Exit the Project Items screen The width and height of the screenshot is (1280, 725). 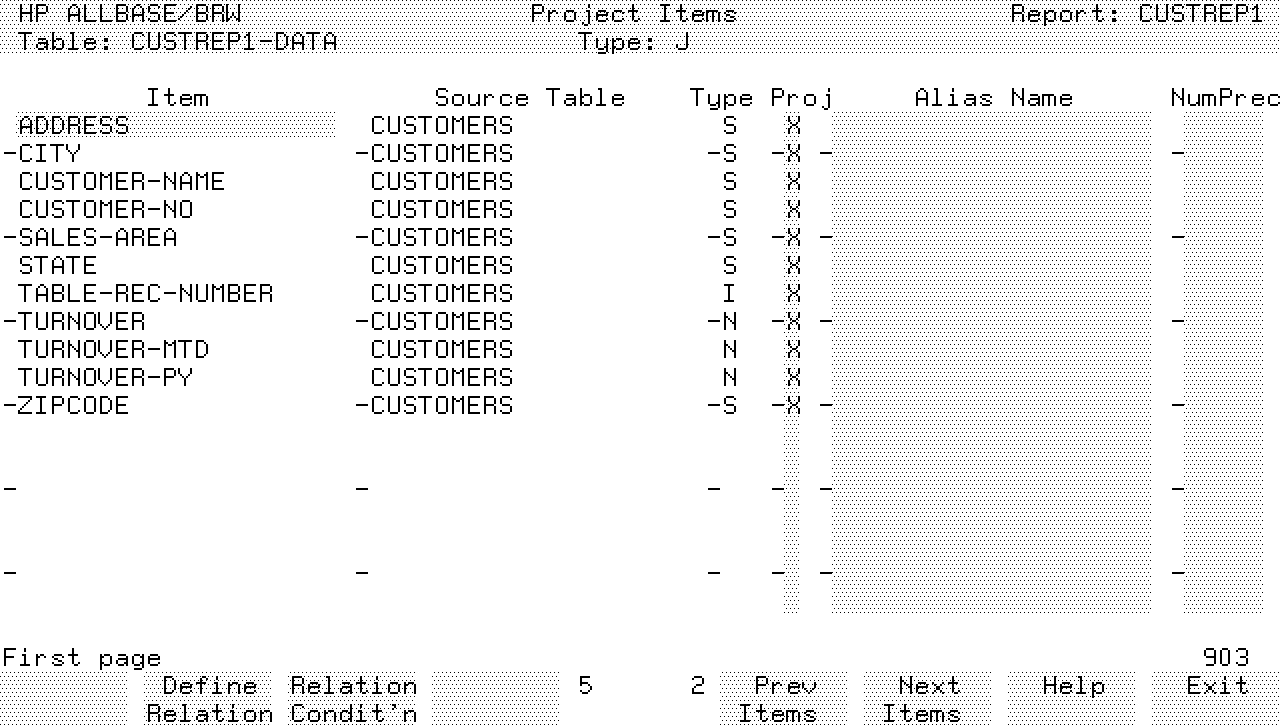click(x=1216, y=686)
